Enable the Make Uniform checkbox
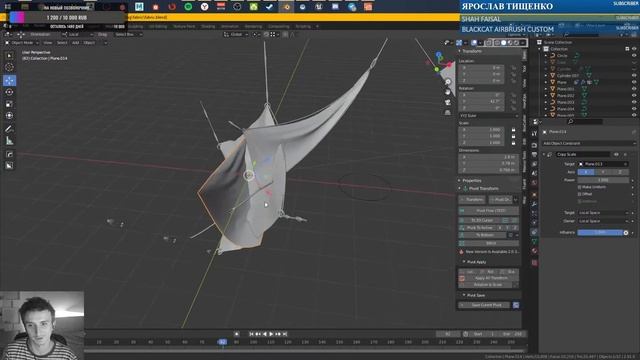The image size is (640, 360). click(x=580, y=187)
